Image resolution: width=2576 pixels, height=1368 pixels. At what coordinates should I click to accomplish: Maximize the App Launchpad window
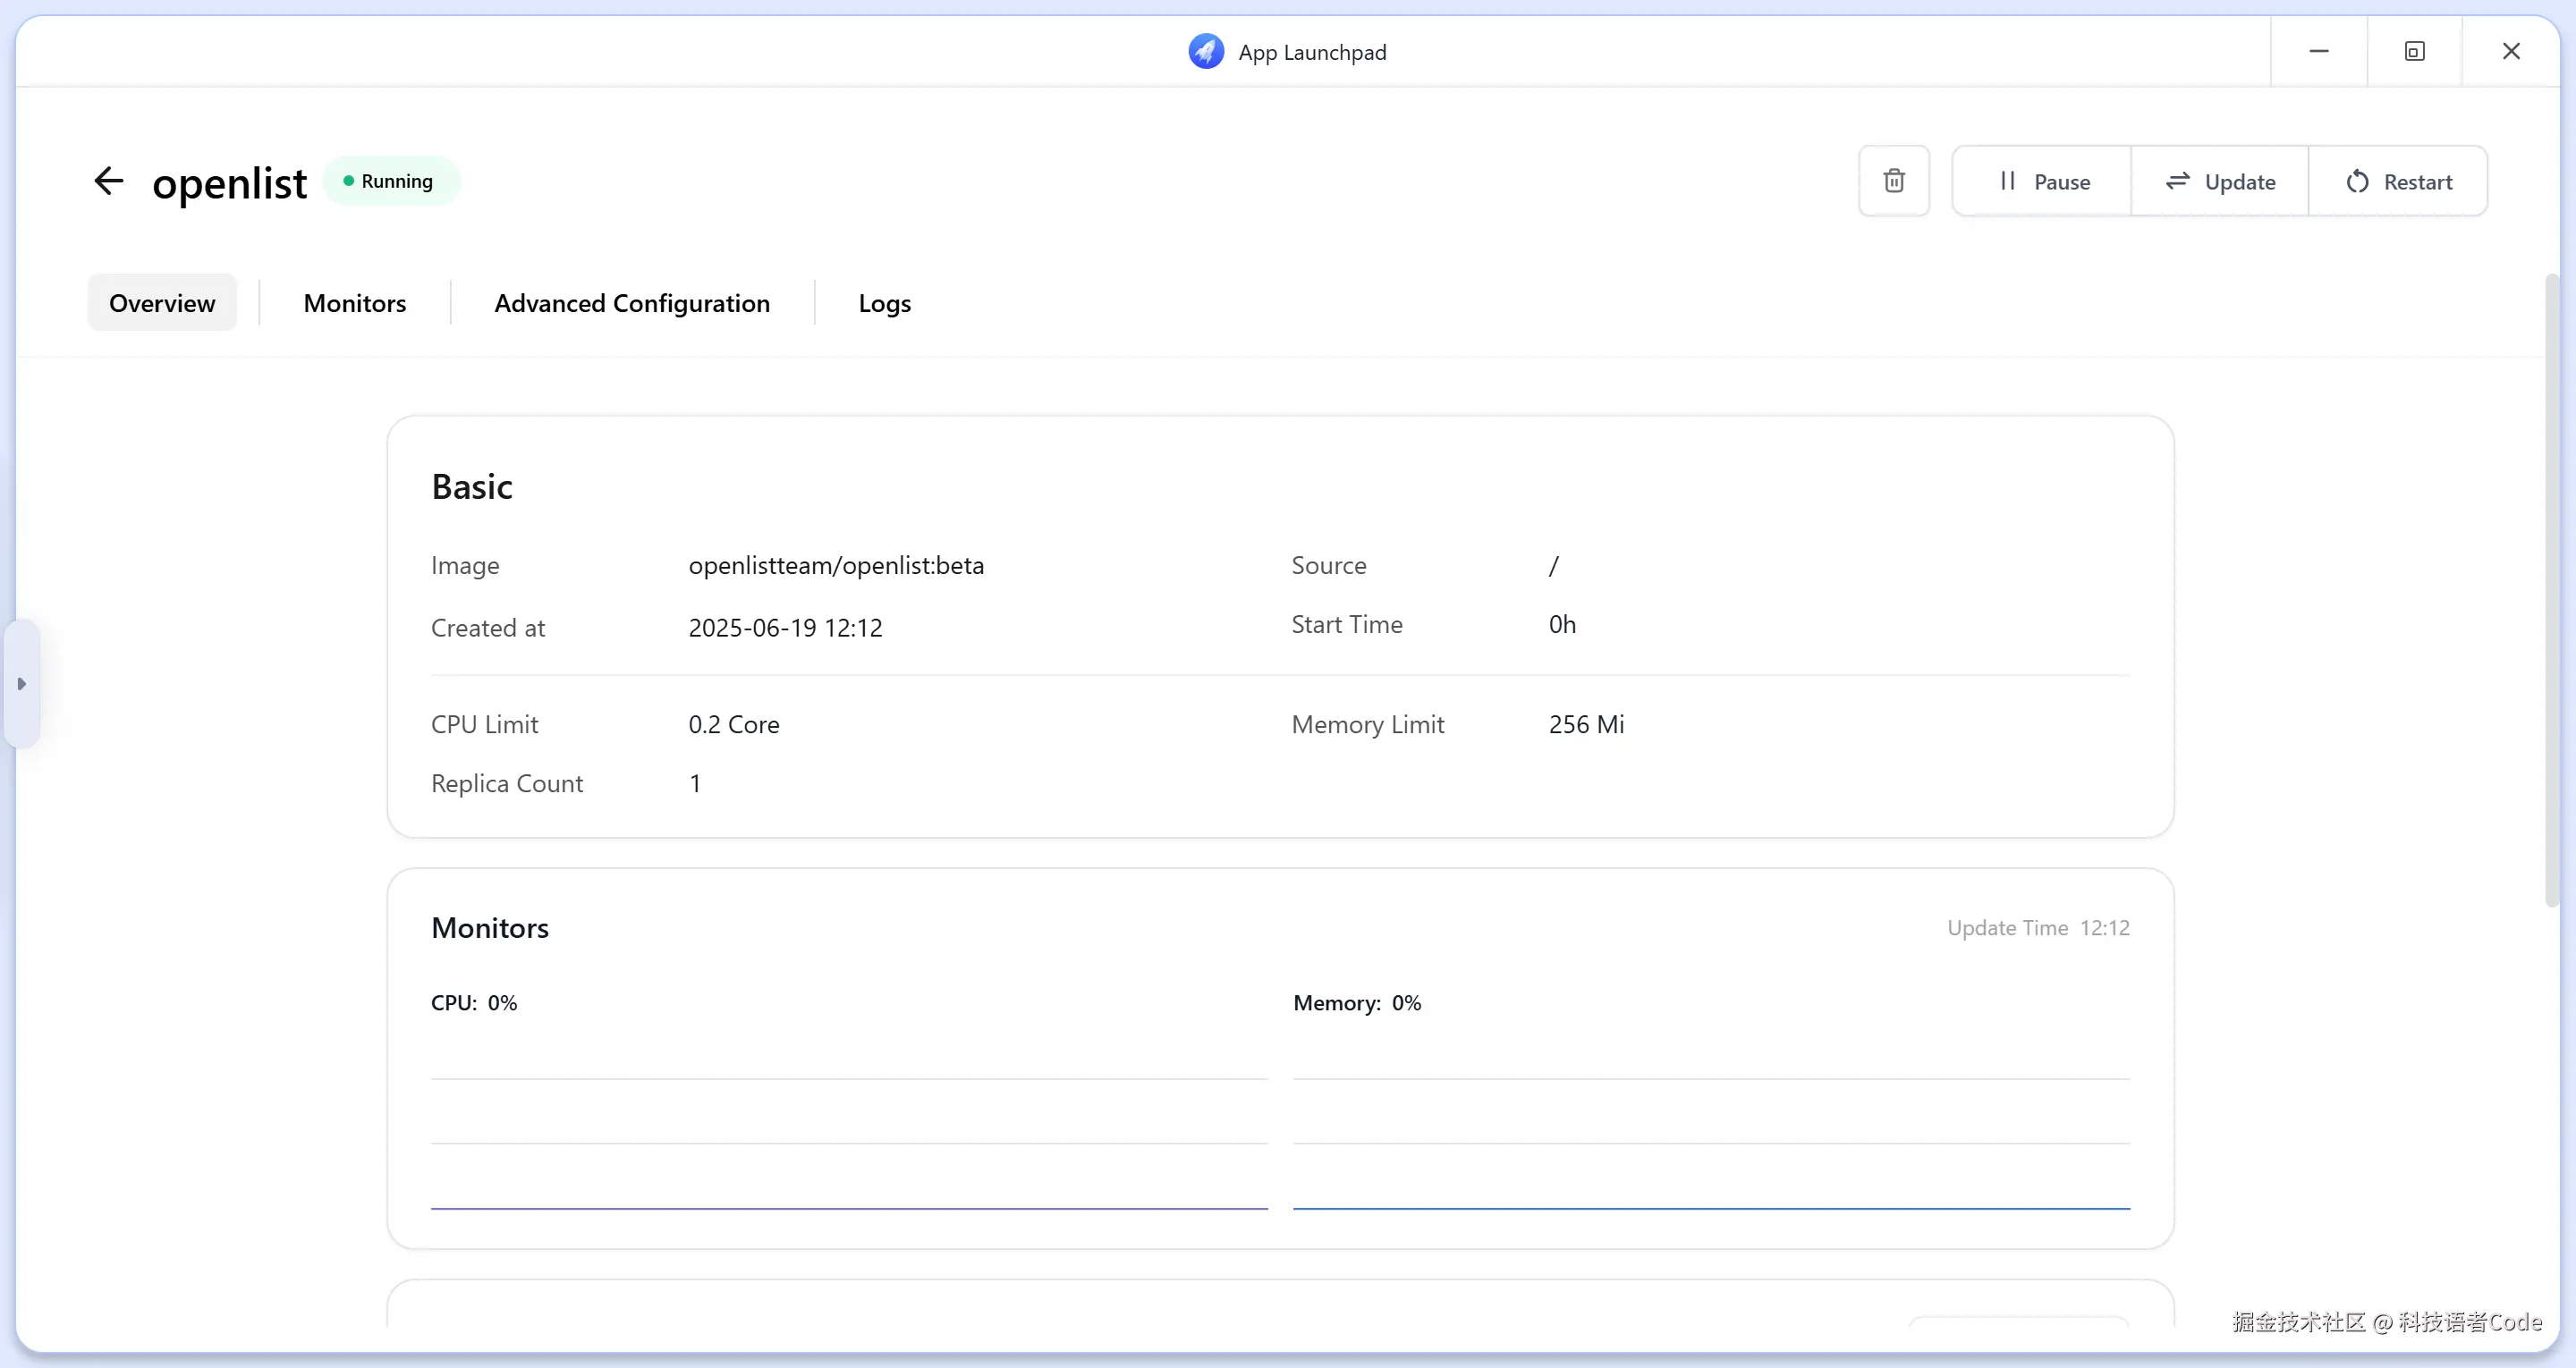(x=2414, y=51)
